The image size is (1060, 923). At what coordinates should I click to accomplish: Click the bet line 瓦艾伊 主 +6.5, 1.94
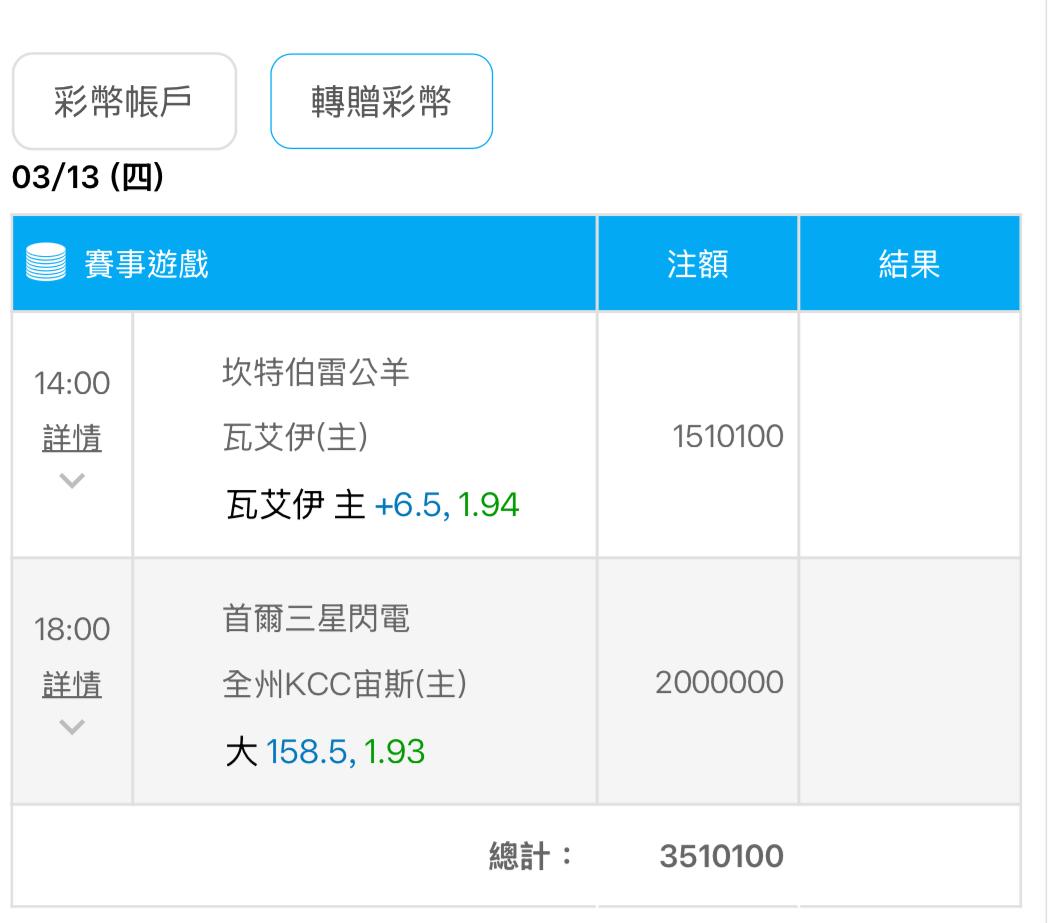[x=372, y=505]
